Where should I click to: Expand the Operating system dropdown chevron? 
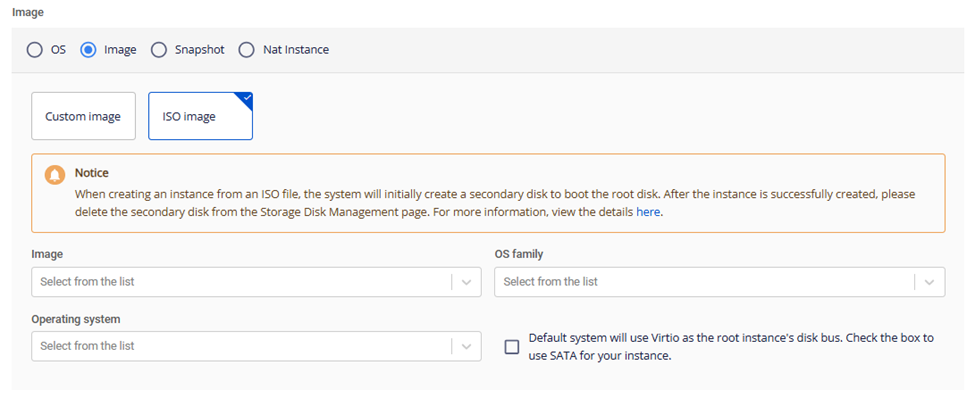[466, 346]
